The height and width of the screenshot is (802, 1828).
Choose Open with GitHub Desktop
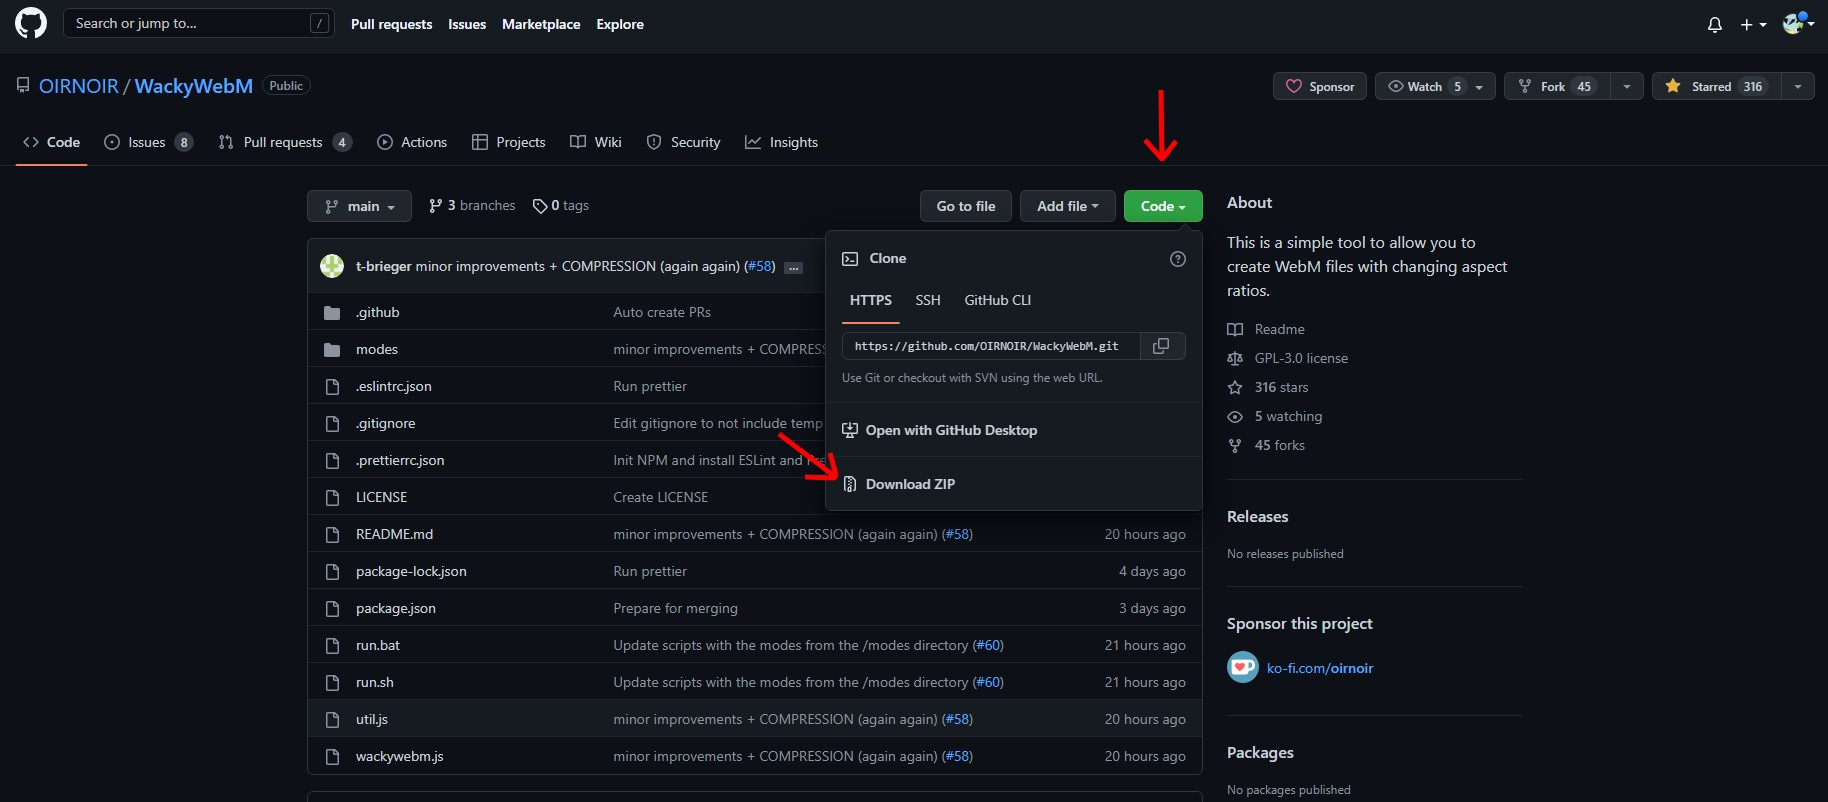[x=1014, y=430]
